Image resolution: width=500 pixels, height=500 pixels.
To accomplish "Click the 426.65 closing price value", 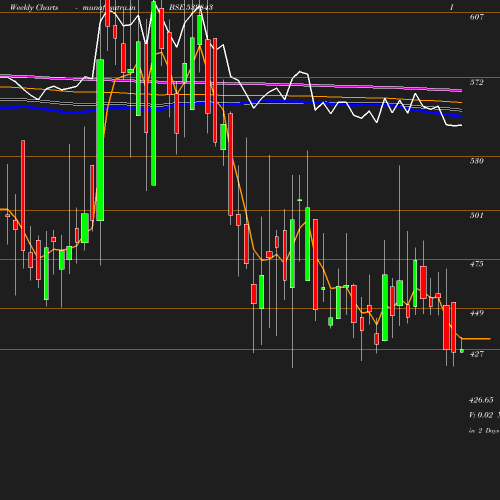I will coord(481,400).
